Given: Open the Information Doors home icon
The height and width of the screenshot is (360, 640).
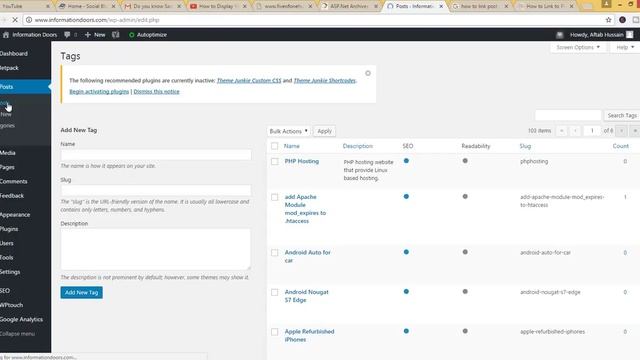Looking at the screenshot, I should click(6, 35).
